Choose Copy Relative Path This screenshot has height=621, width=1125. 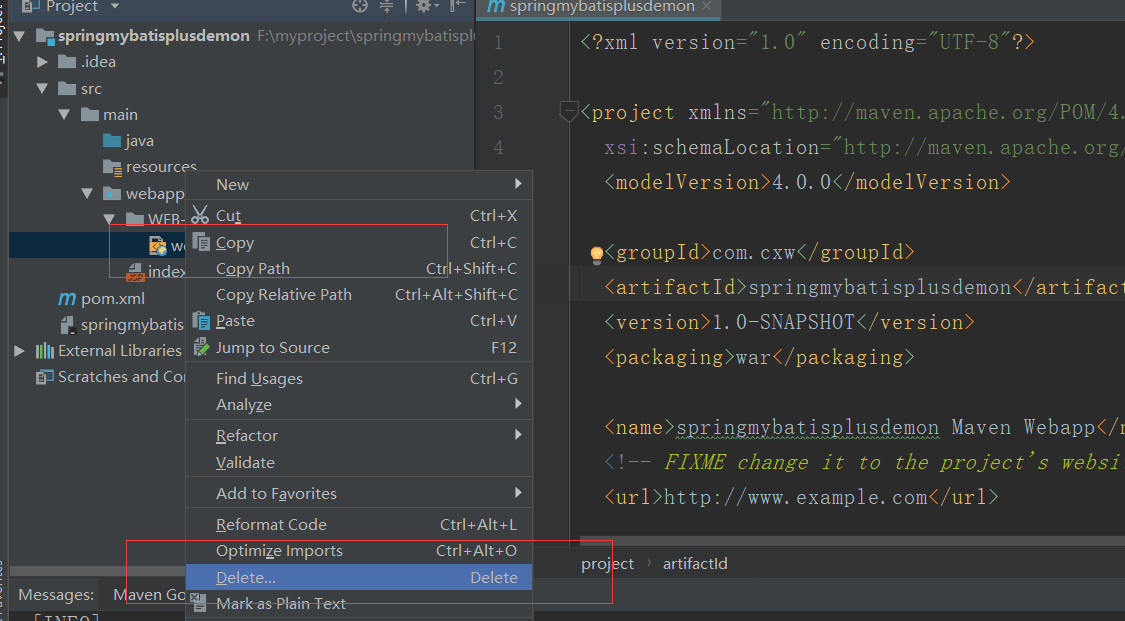tap(359, 295)
